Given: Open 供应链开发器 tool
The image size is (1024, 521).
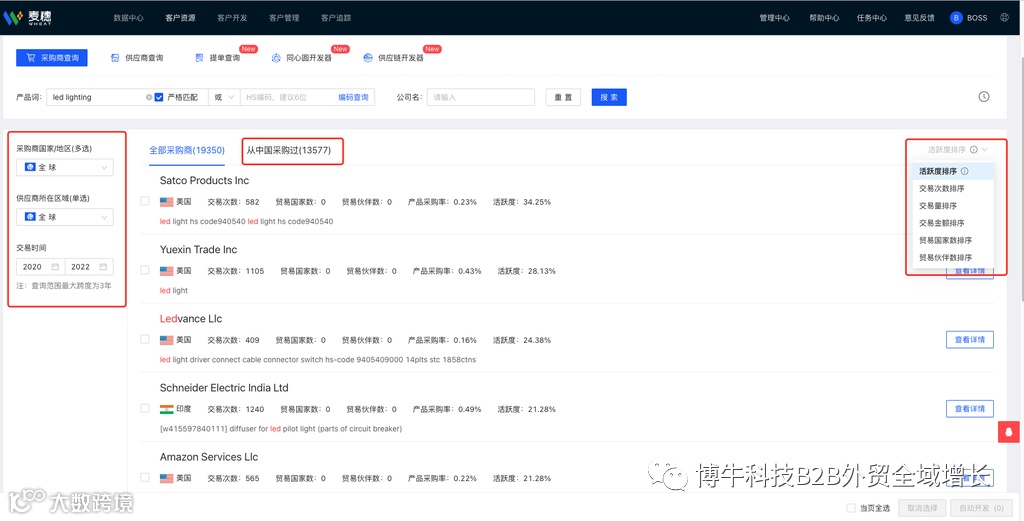Looking at the screenshot, I should click(394, 57).
